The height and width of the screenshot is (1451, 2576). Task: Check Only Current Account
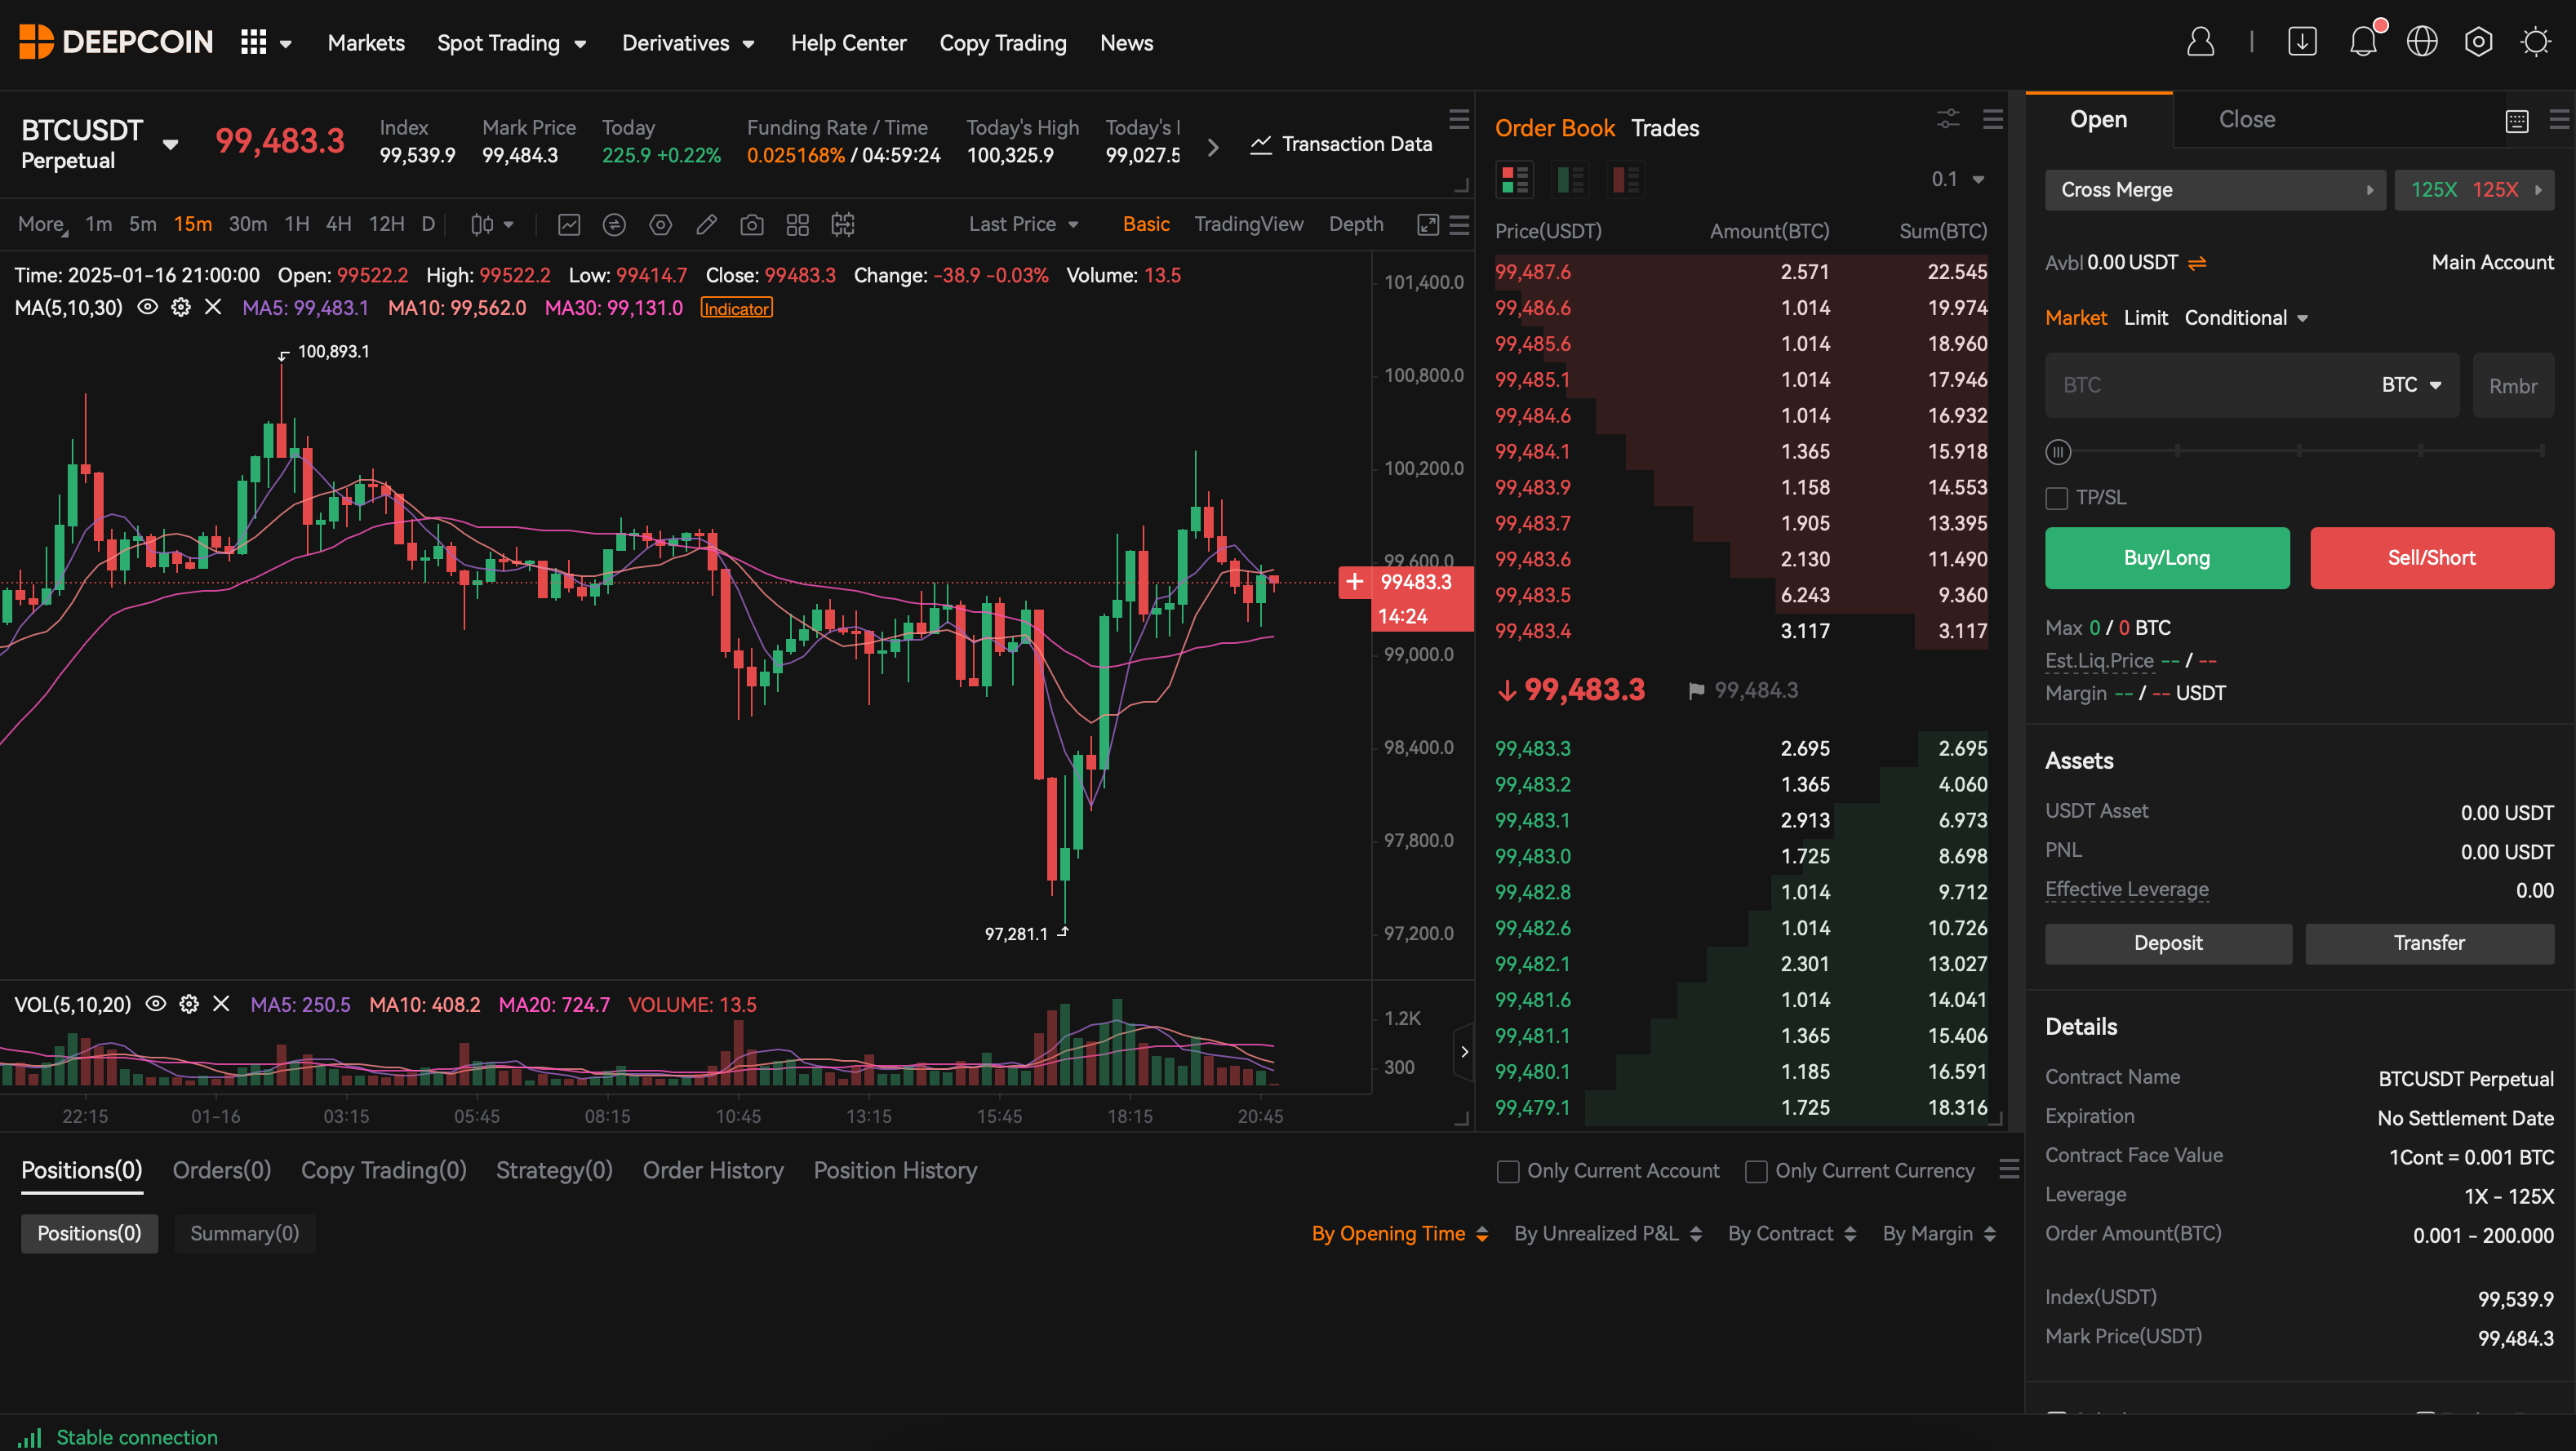tap(1508, 1171)
